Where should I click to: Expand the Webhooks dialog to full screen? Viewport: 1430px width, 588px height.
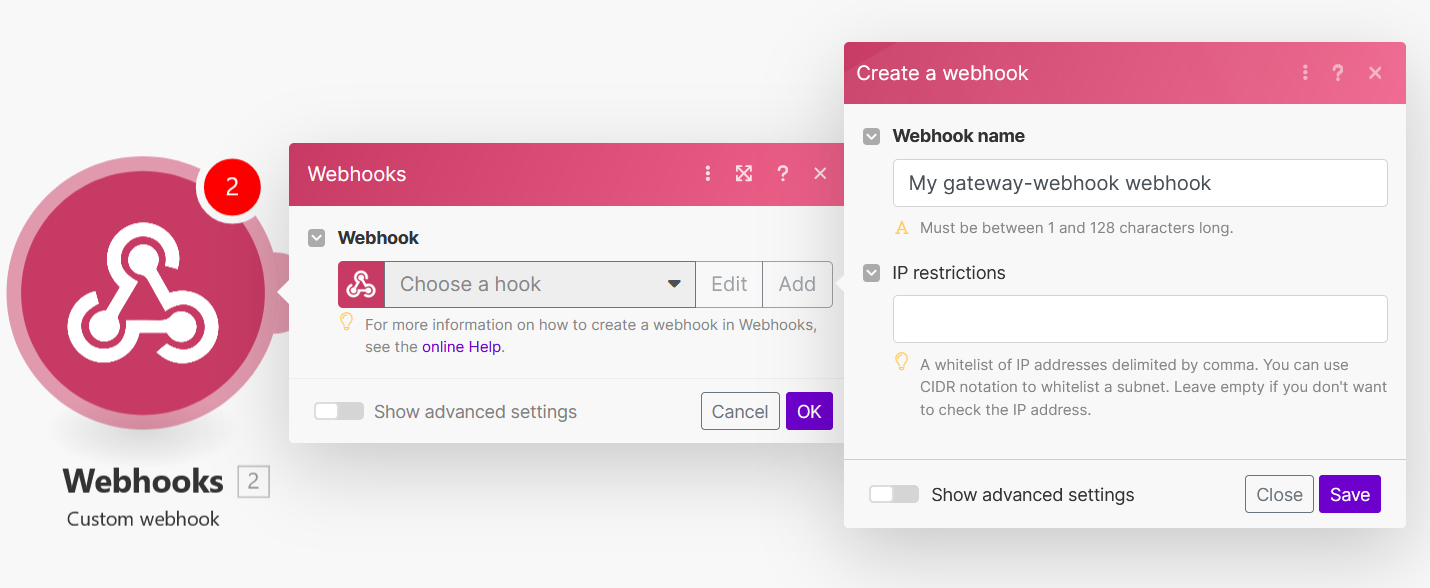744,174
